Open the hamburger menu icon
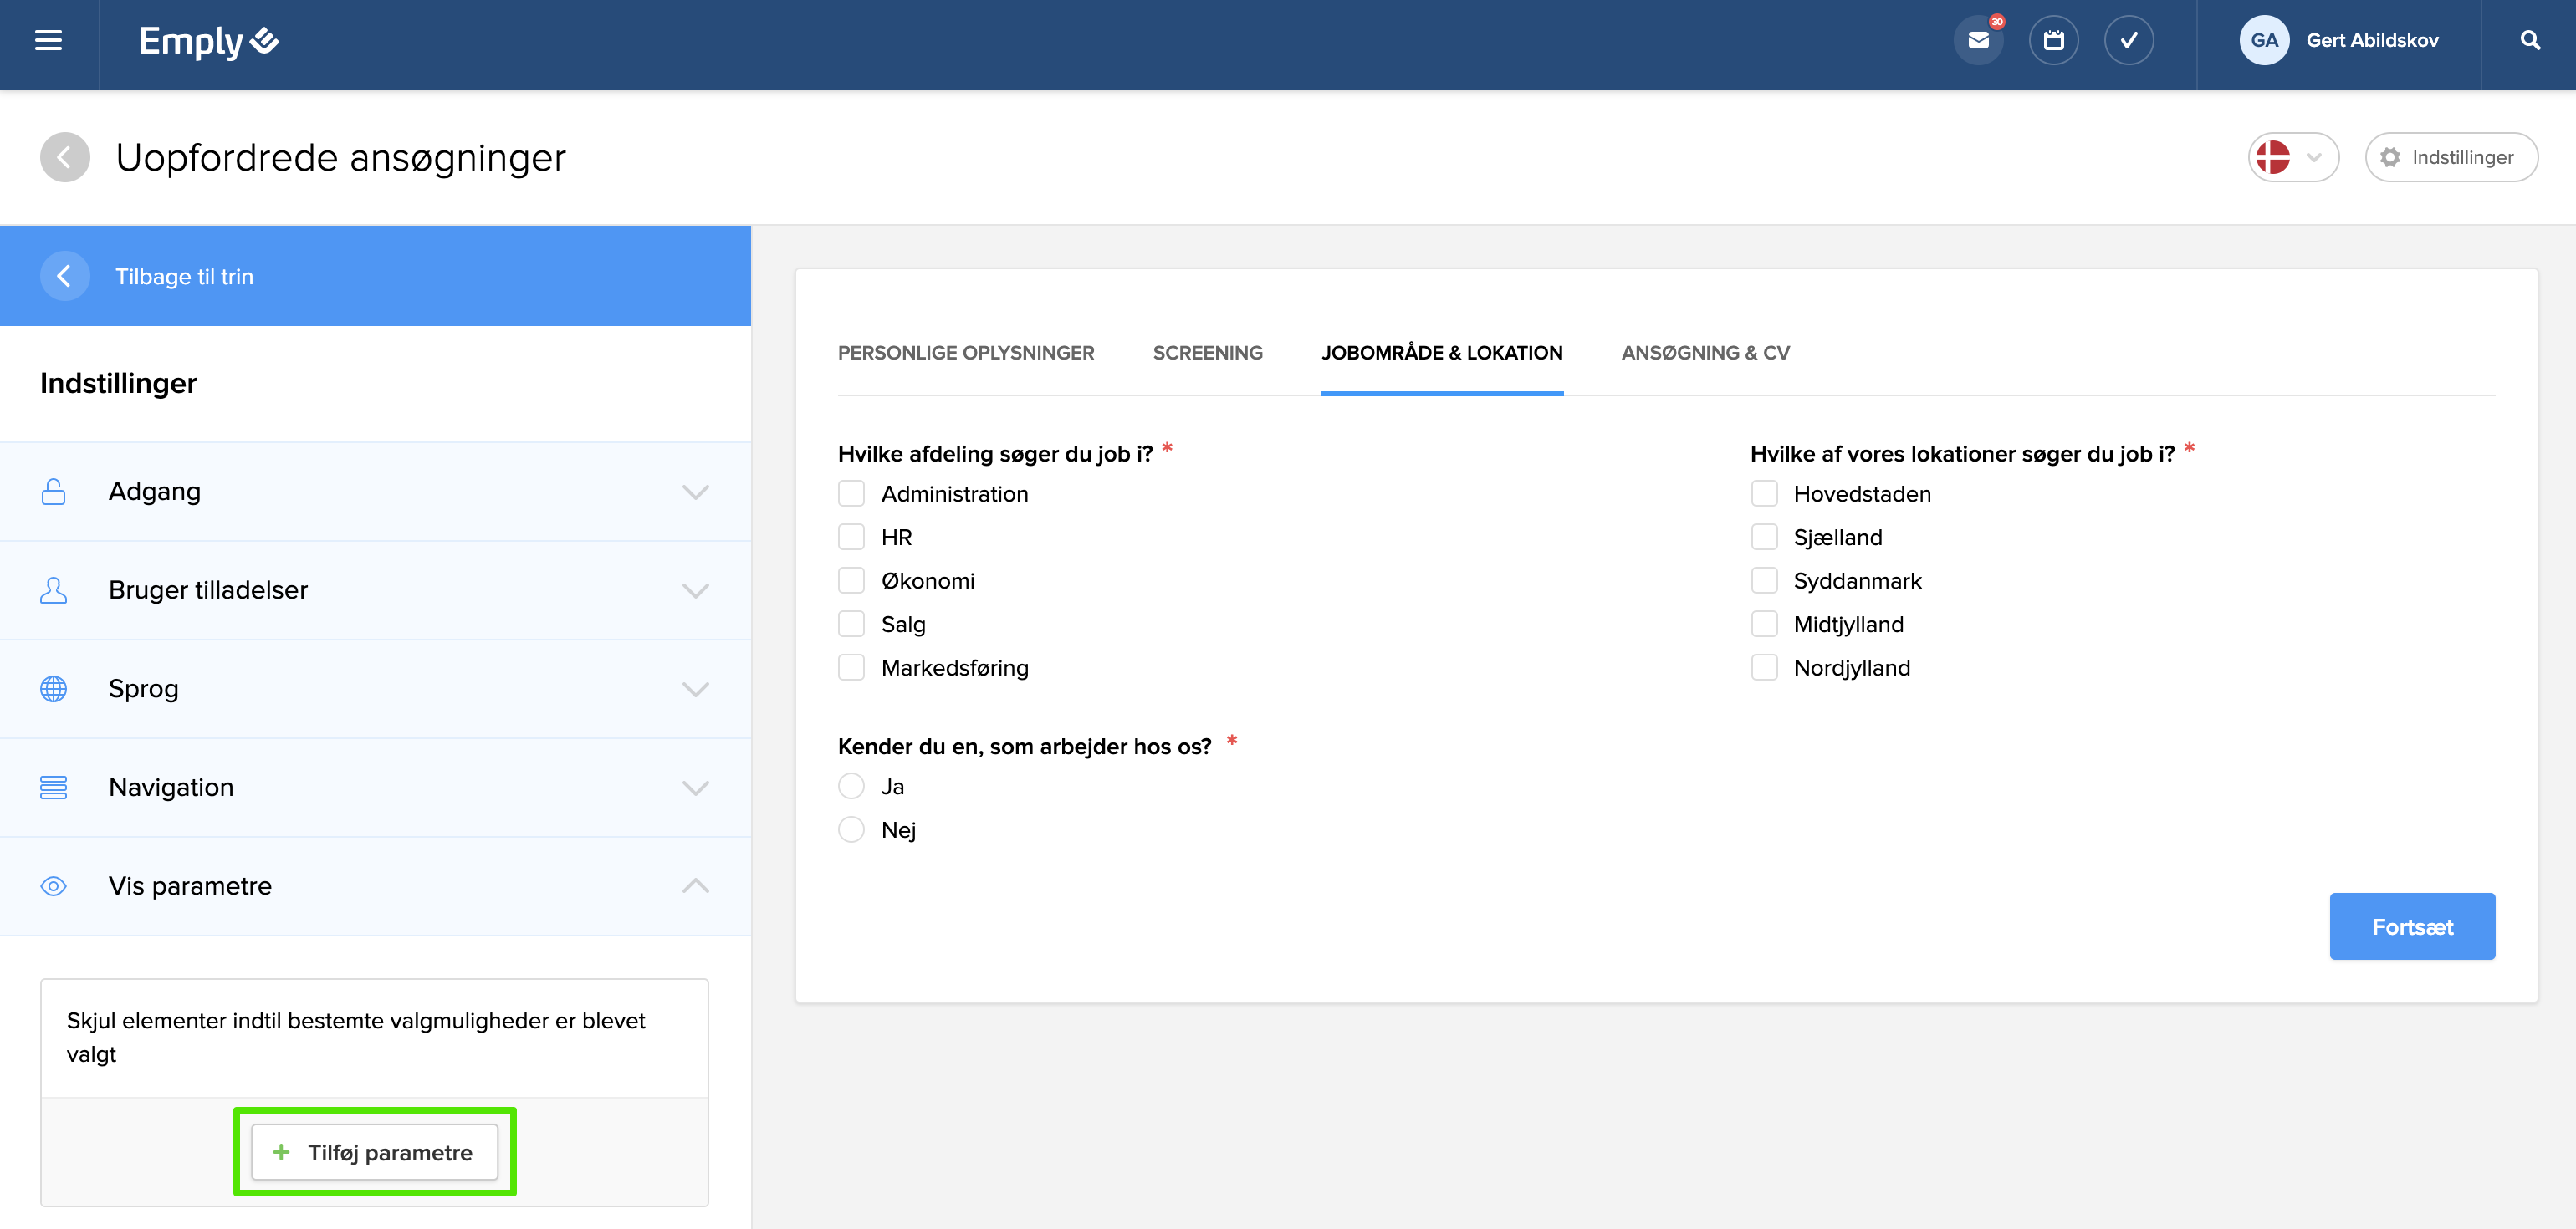Screen dimensions: 2576x1229 48,41
